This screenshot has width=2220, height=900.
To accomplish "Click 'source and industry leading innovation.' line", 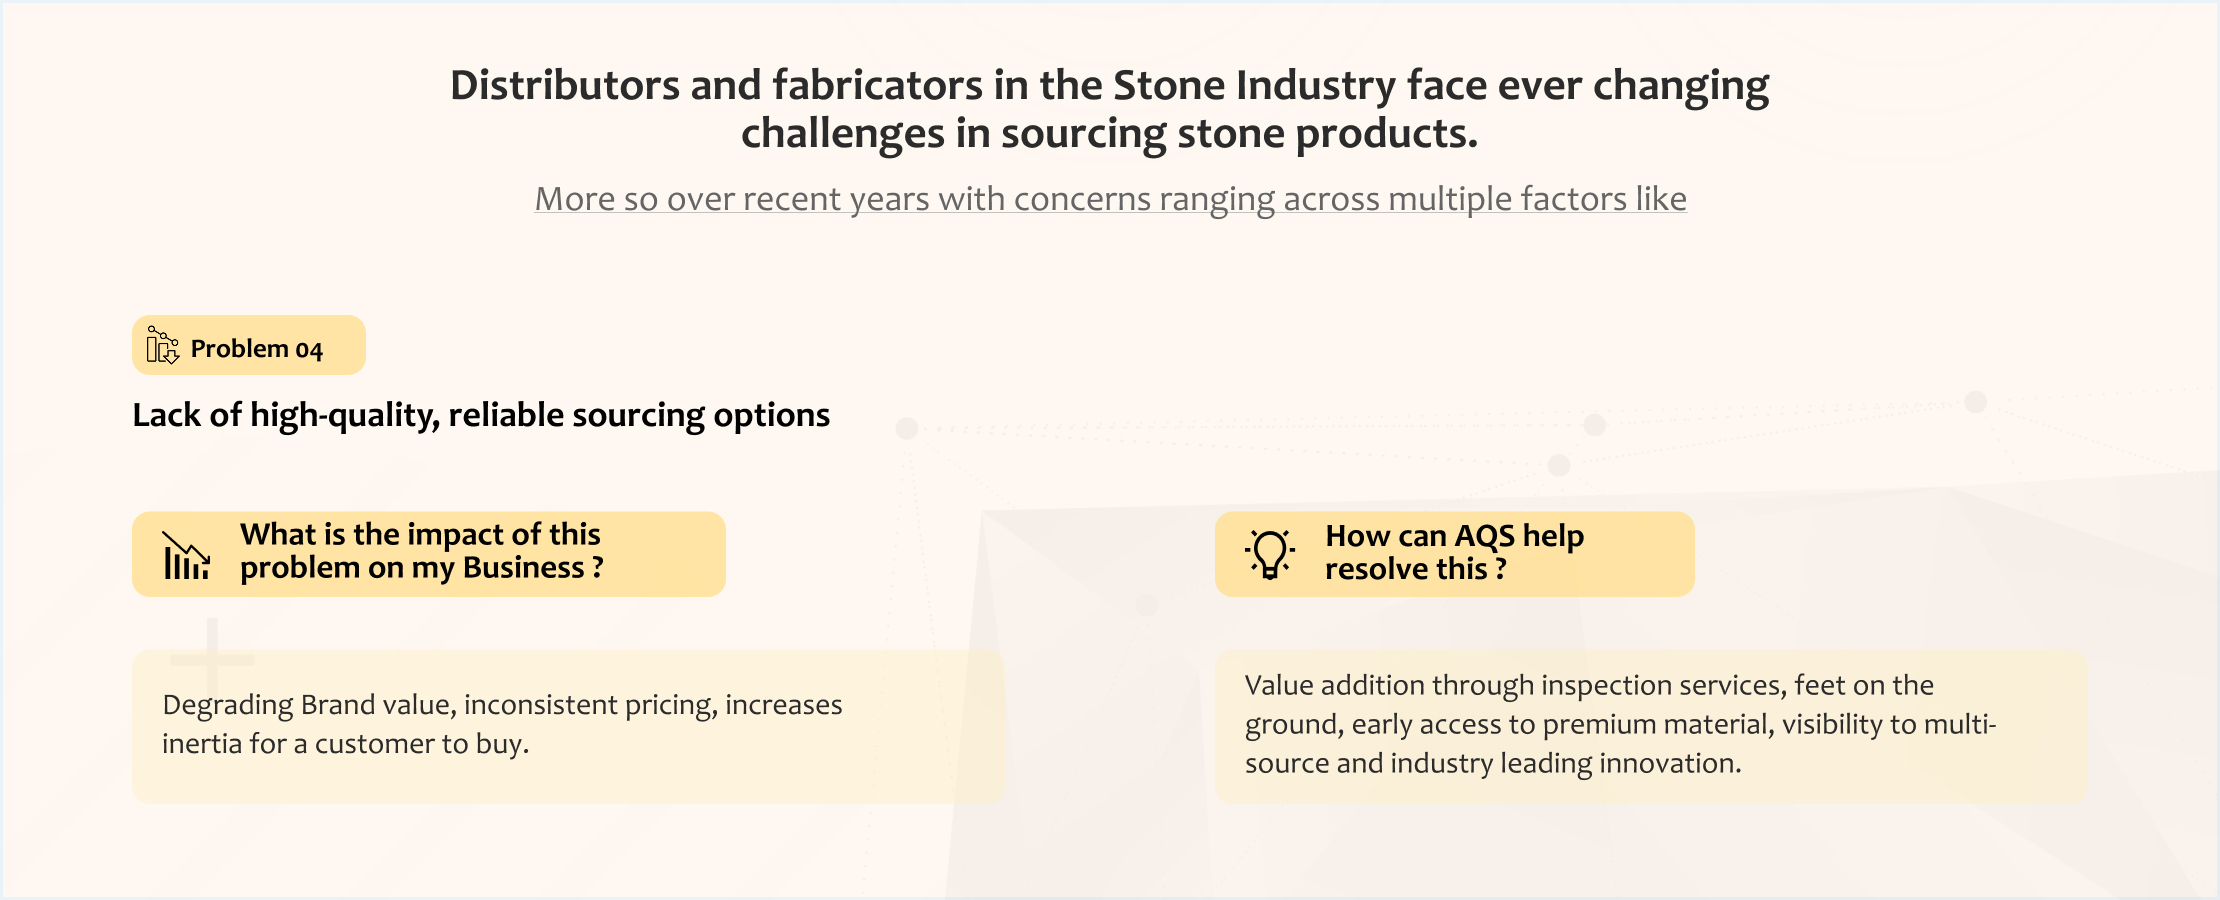I will point(1492,763).
